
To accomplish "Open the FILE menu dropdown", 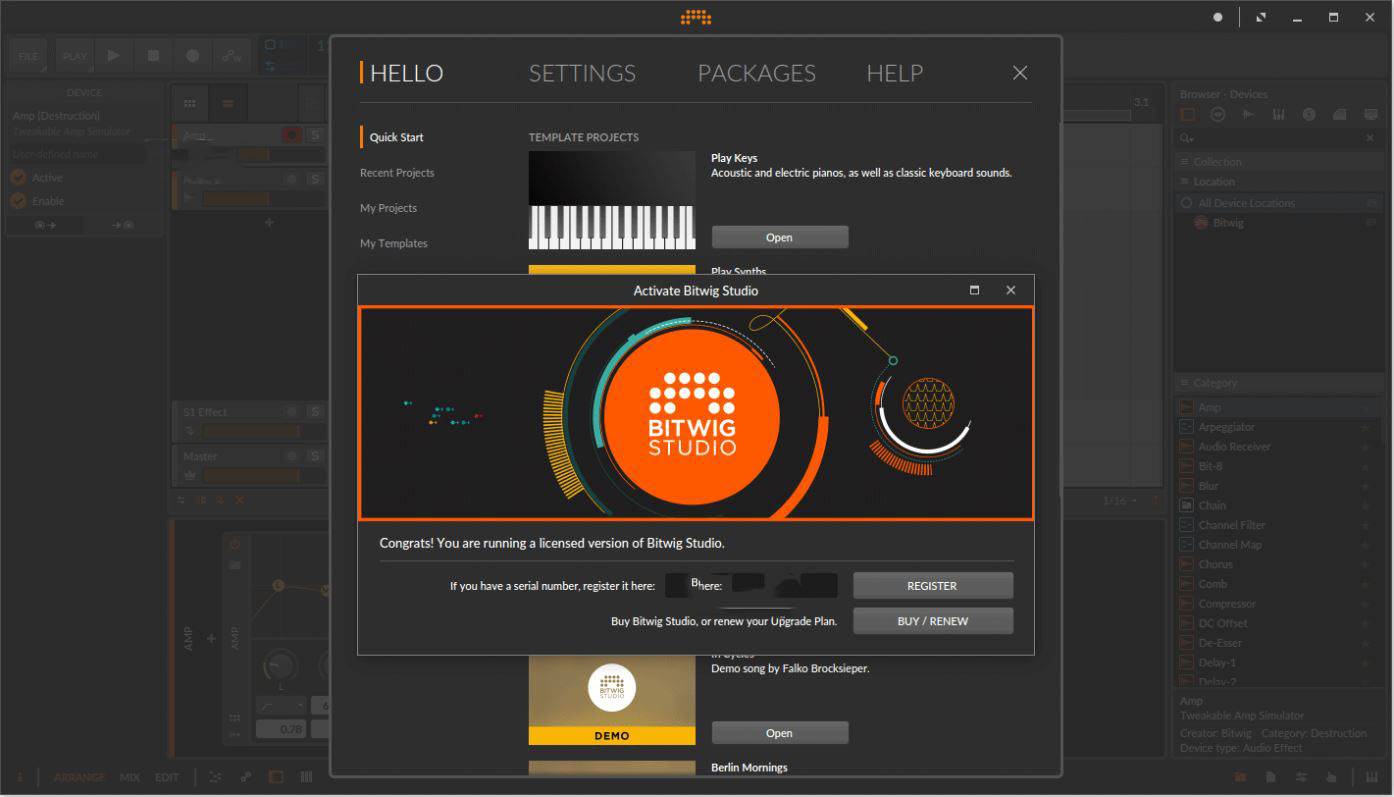I will pyautogui.click(x=27, y=56).
